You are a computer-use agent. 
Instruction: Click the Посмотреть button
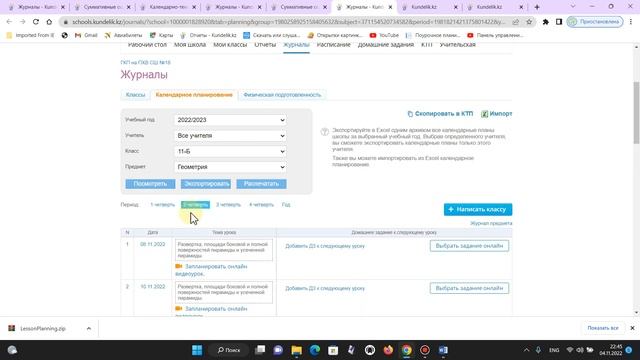click(150, 184)
